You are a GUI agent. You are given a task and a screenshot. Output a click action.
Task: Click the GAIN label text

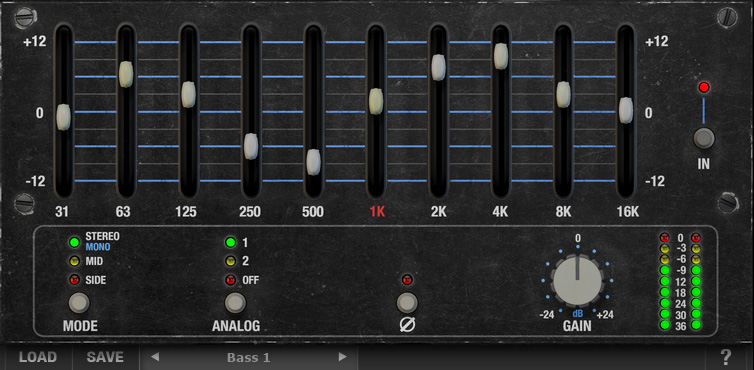[x=577, y=327]
